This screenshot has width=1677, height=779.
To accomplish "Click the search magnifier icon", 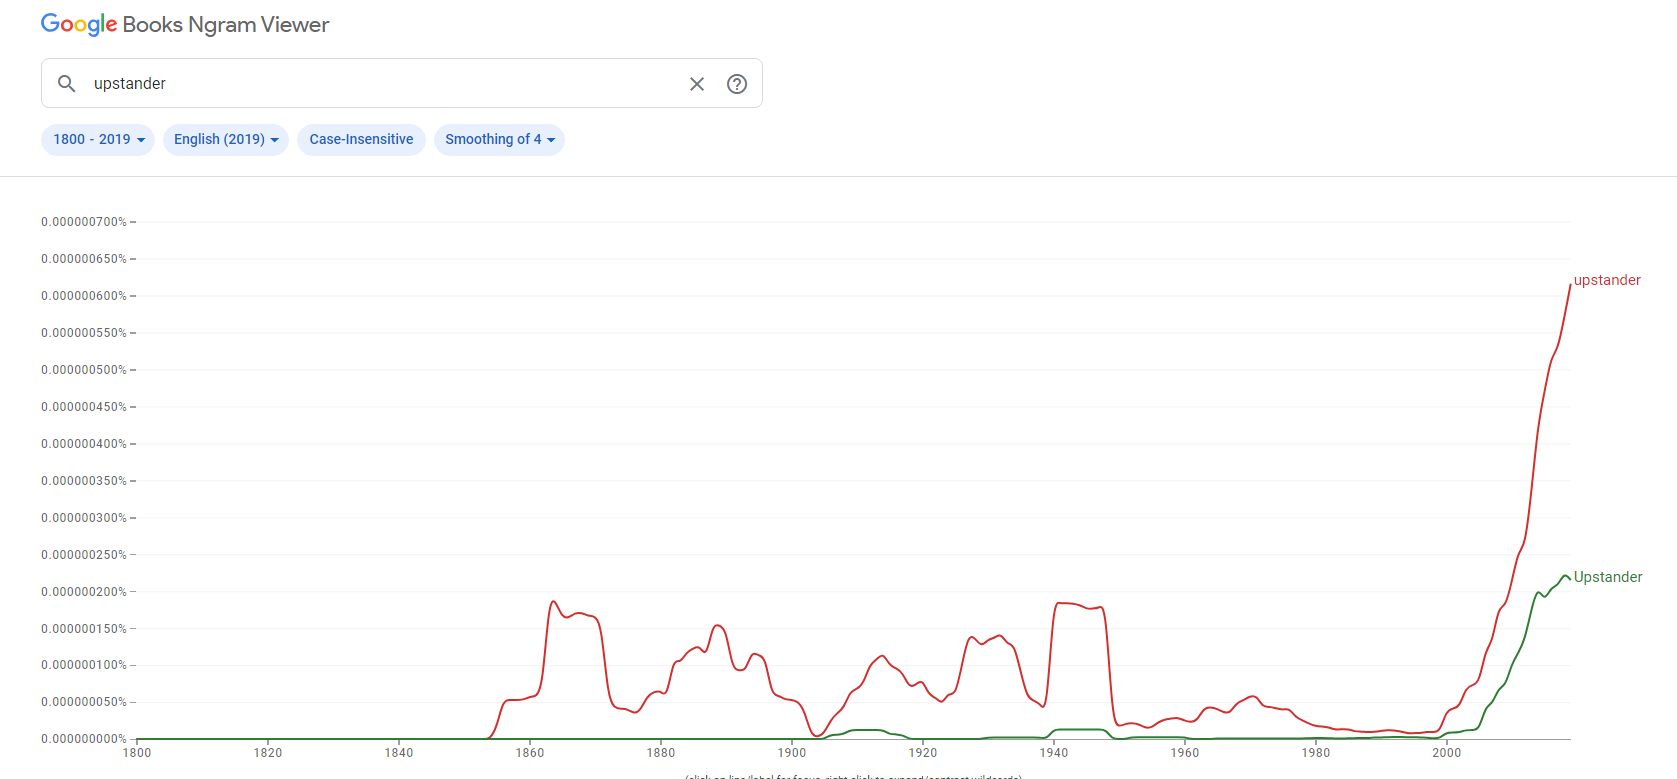I will [66, 84].
